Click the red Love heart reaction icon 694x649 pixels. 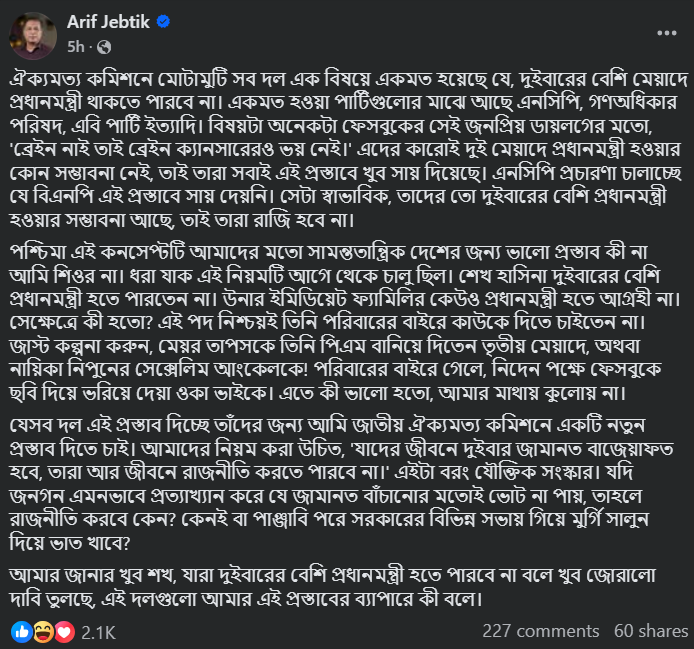(x=64, y=632)
